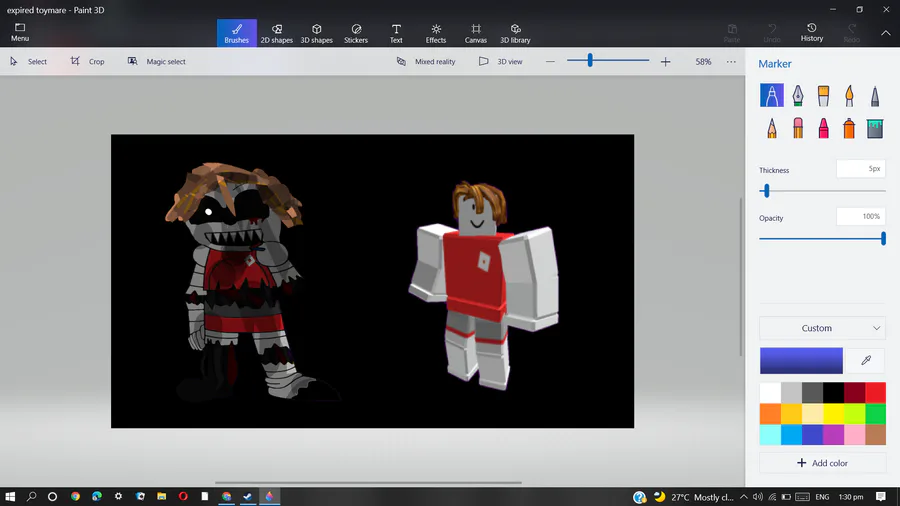Click the horizontal canvas scrollbar
This screenshot has width=900, height=506.
coord(368,482)
